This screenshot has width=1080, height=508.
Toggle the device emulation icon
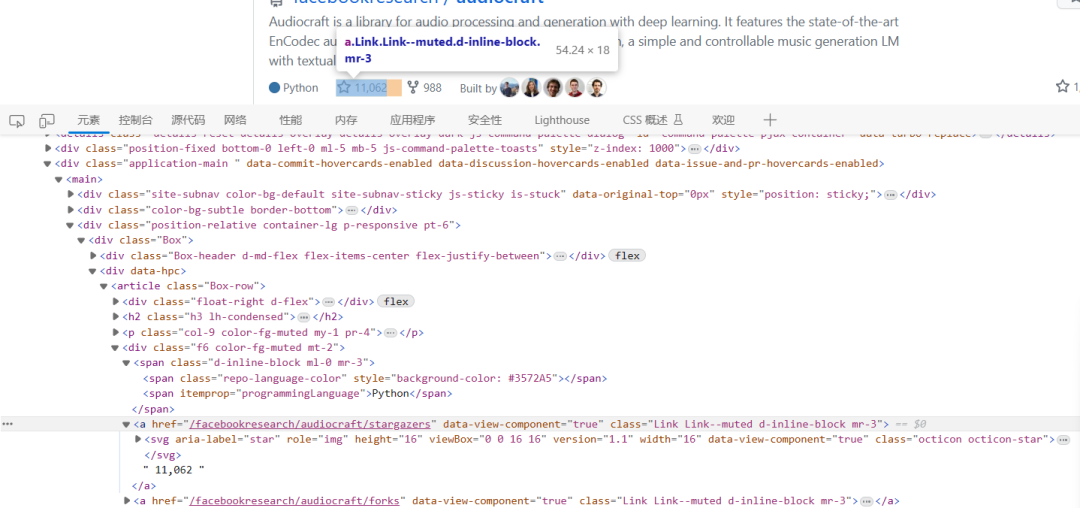tap(47, 120)
